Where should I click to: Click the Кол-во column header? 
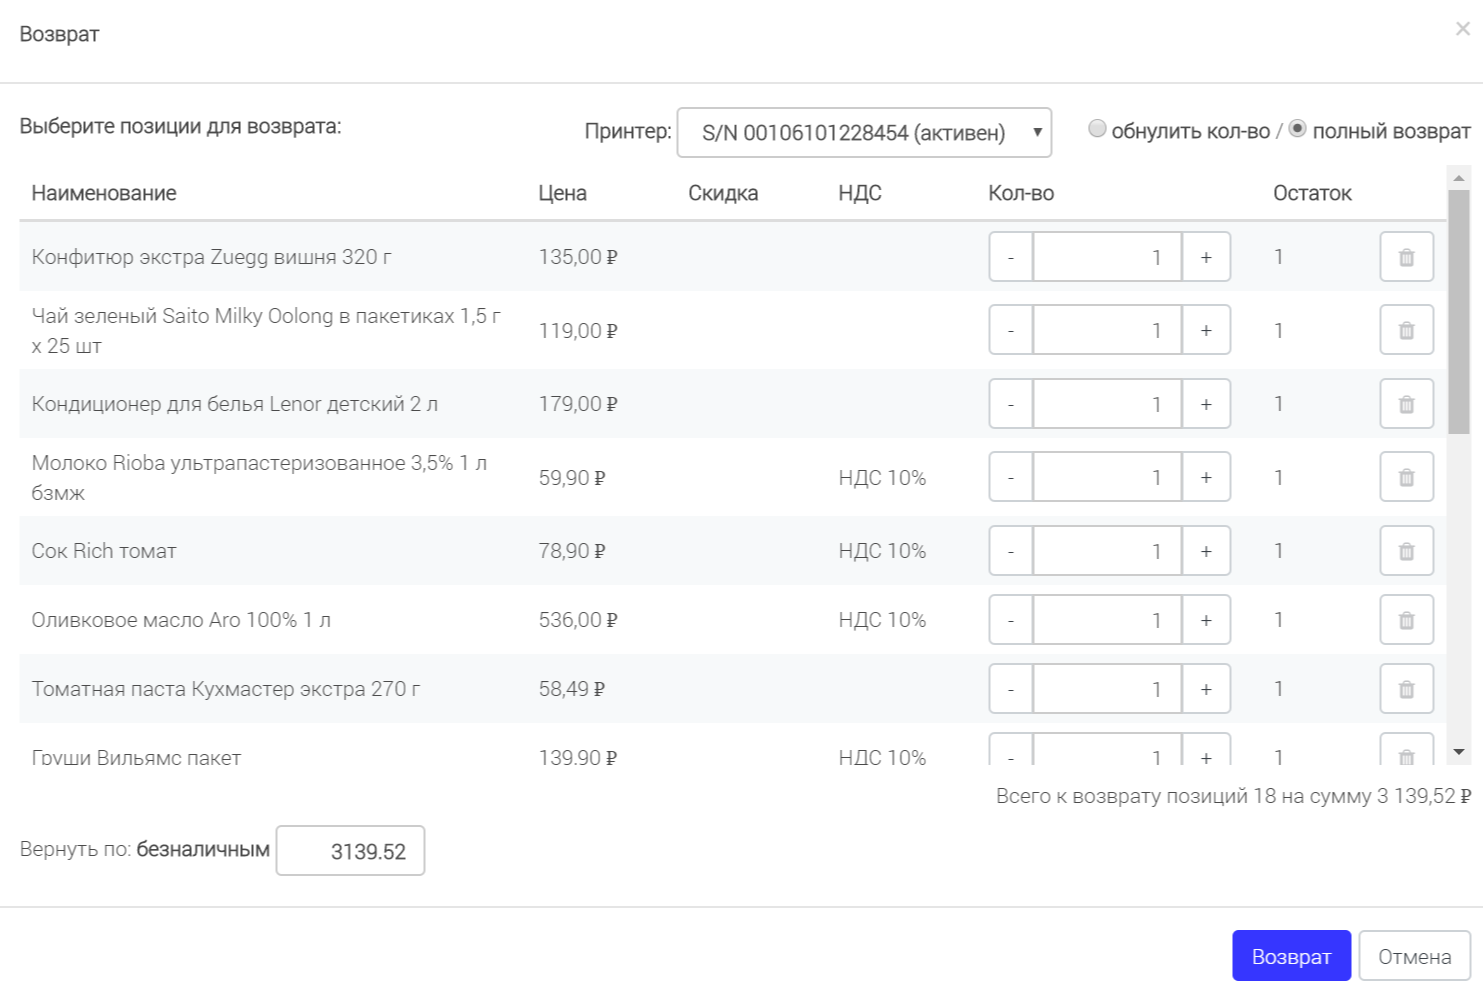click(x=1021, y=193)
